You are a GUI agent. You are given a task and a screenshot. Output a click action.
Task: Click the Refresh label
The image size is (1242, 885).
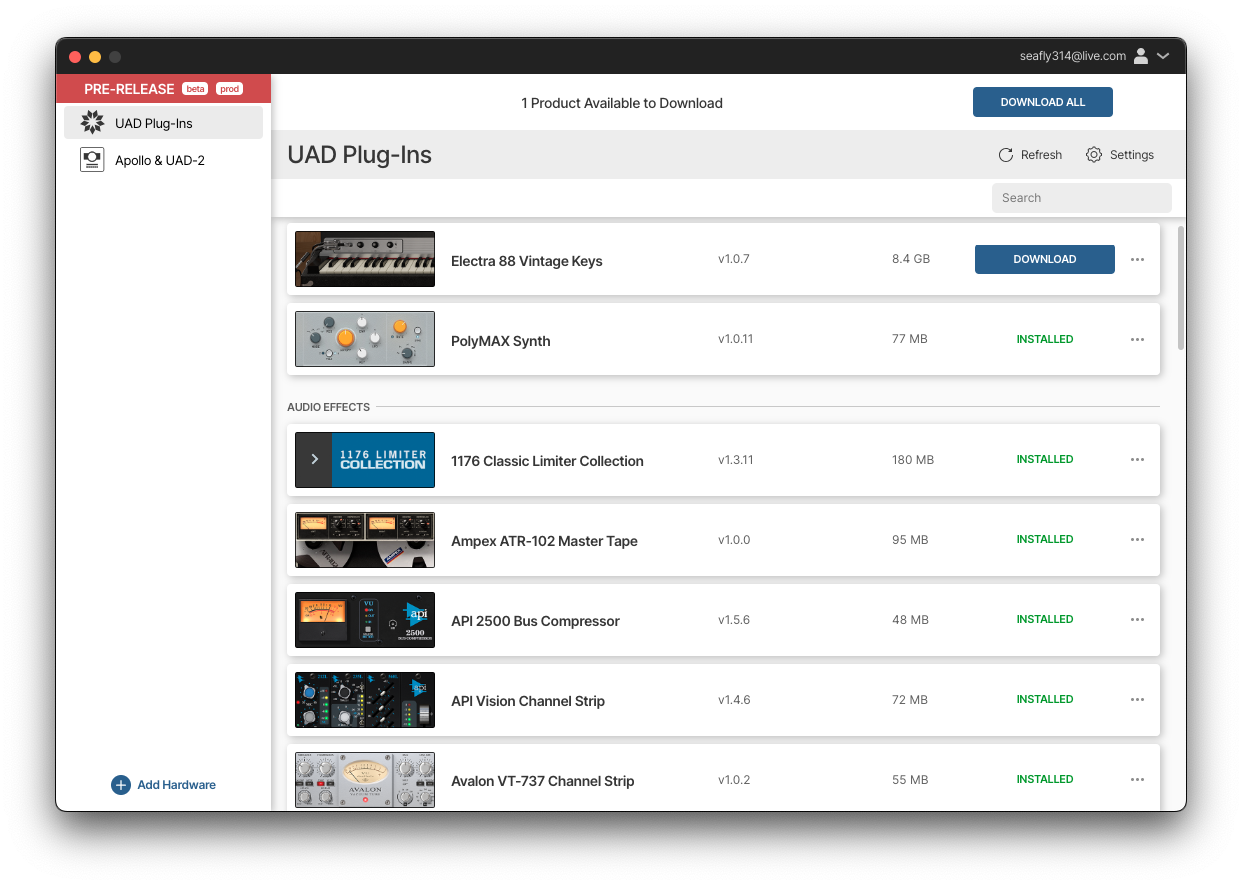[x=1041, y=155]
